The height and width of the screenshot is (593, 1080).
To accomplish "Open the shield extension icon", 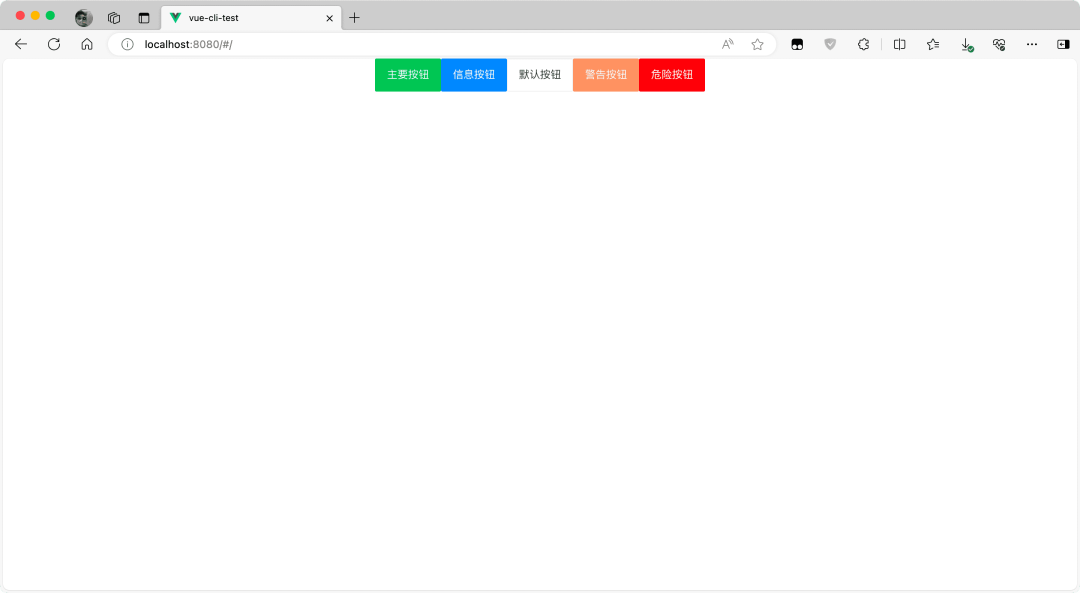I will point(830,44).
